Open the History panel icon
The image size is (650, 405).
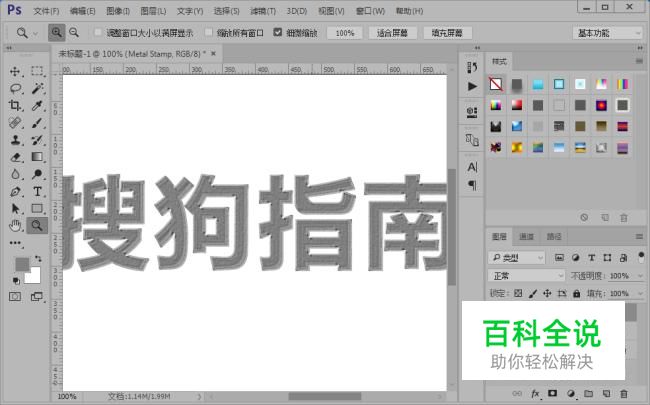tap(472, 67)
